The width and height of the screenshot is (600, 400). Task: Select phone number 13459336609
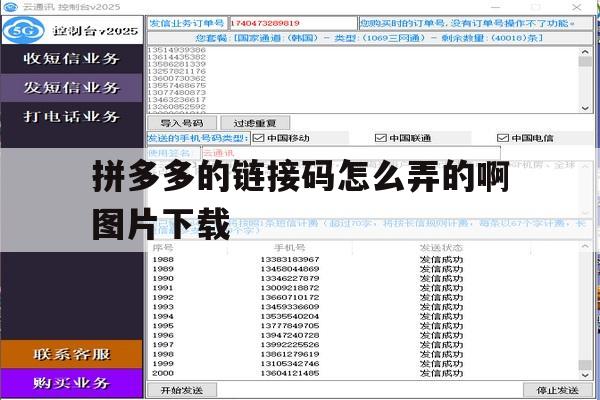click(x=290, y=307)
